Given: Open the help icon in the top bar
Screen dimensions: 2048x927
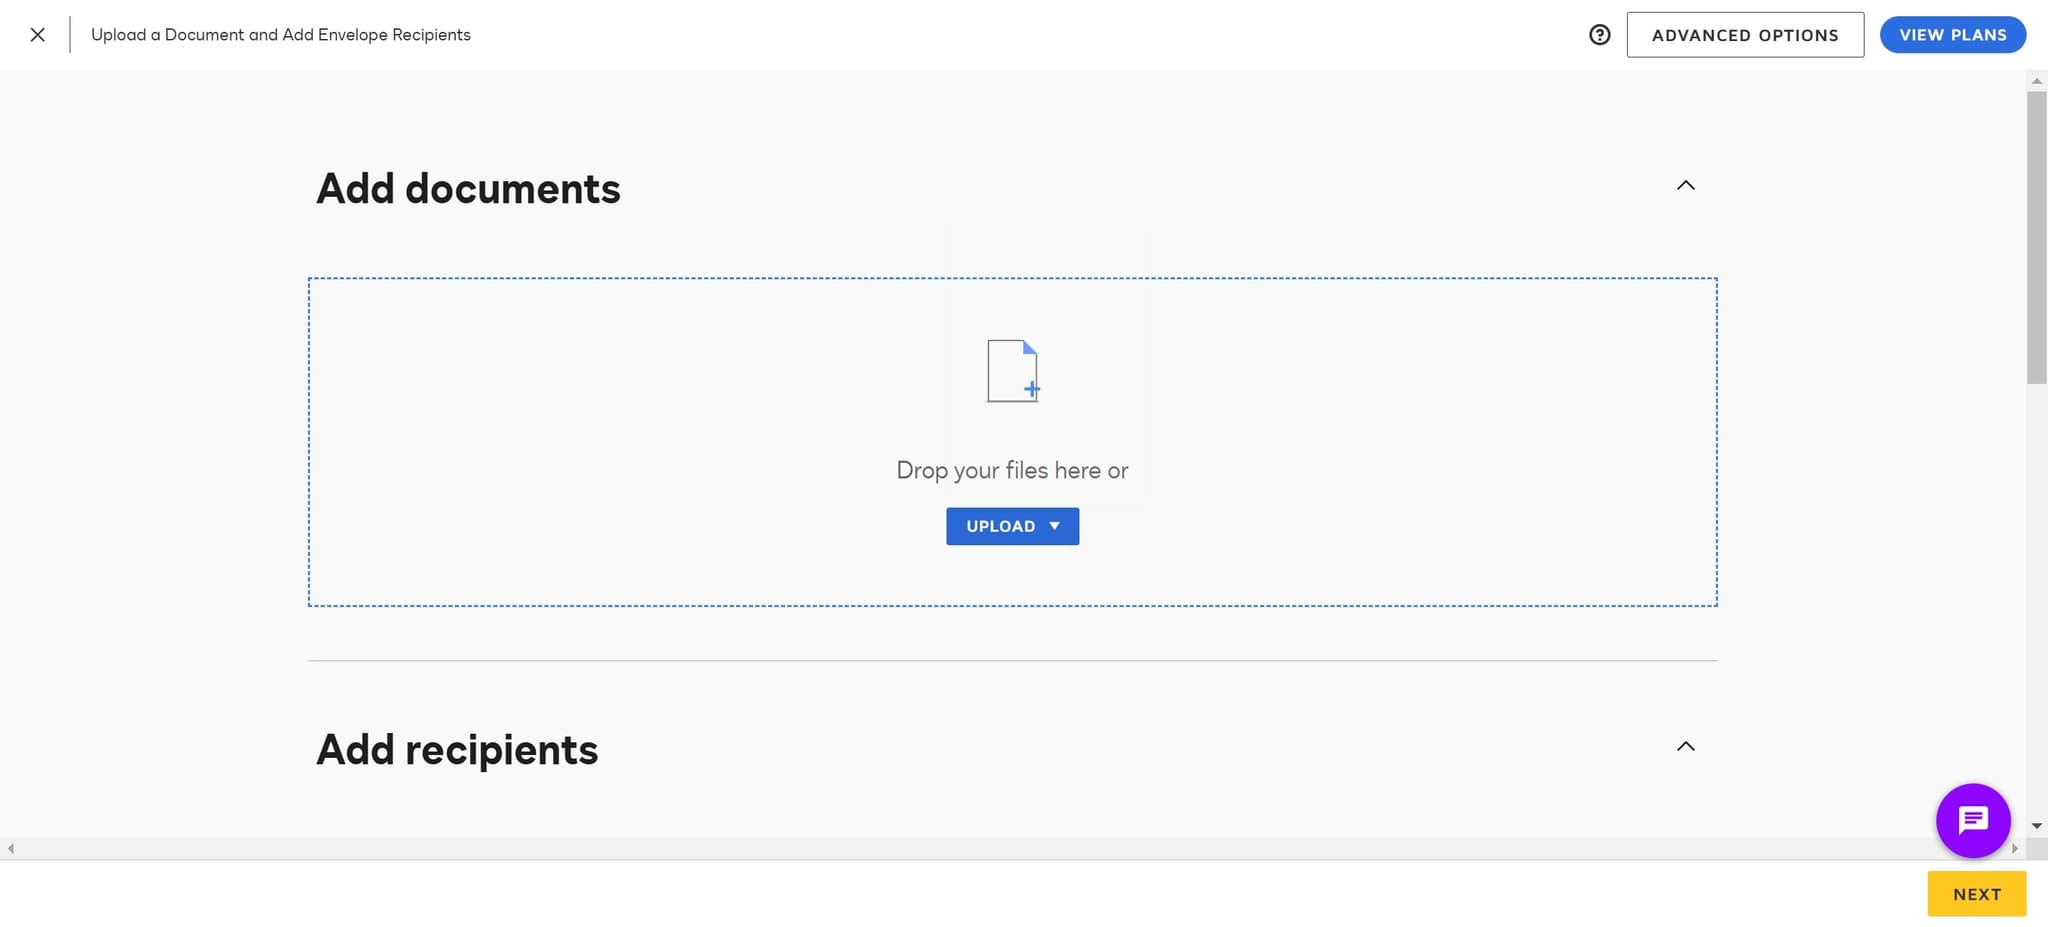Looking at the screenshot, I should (x=1600, y=34).
